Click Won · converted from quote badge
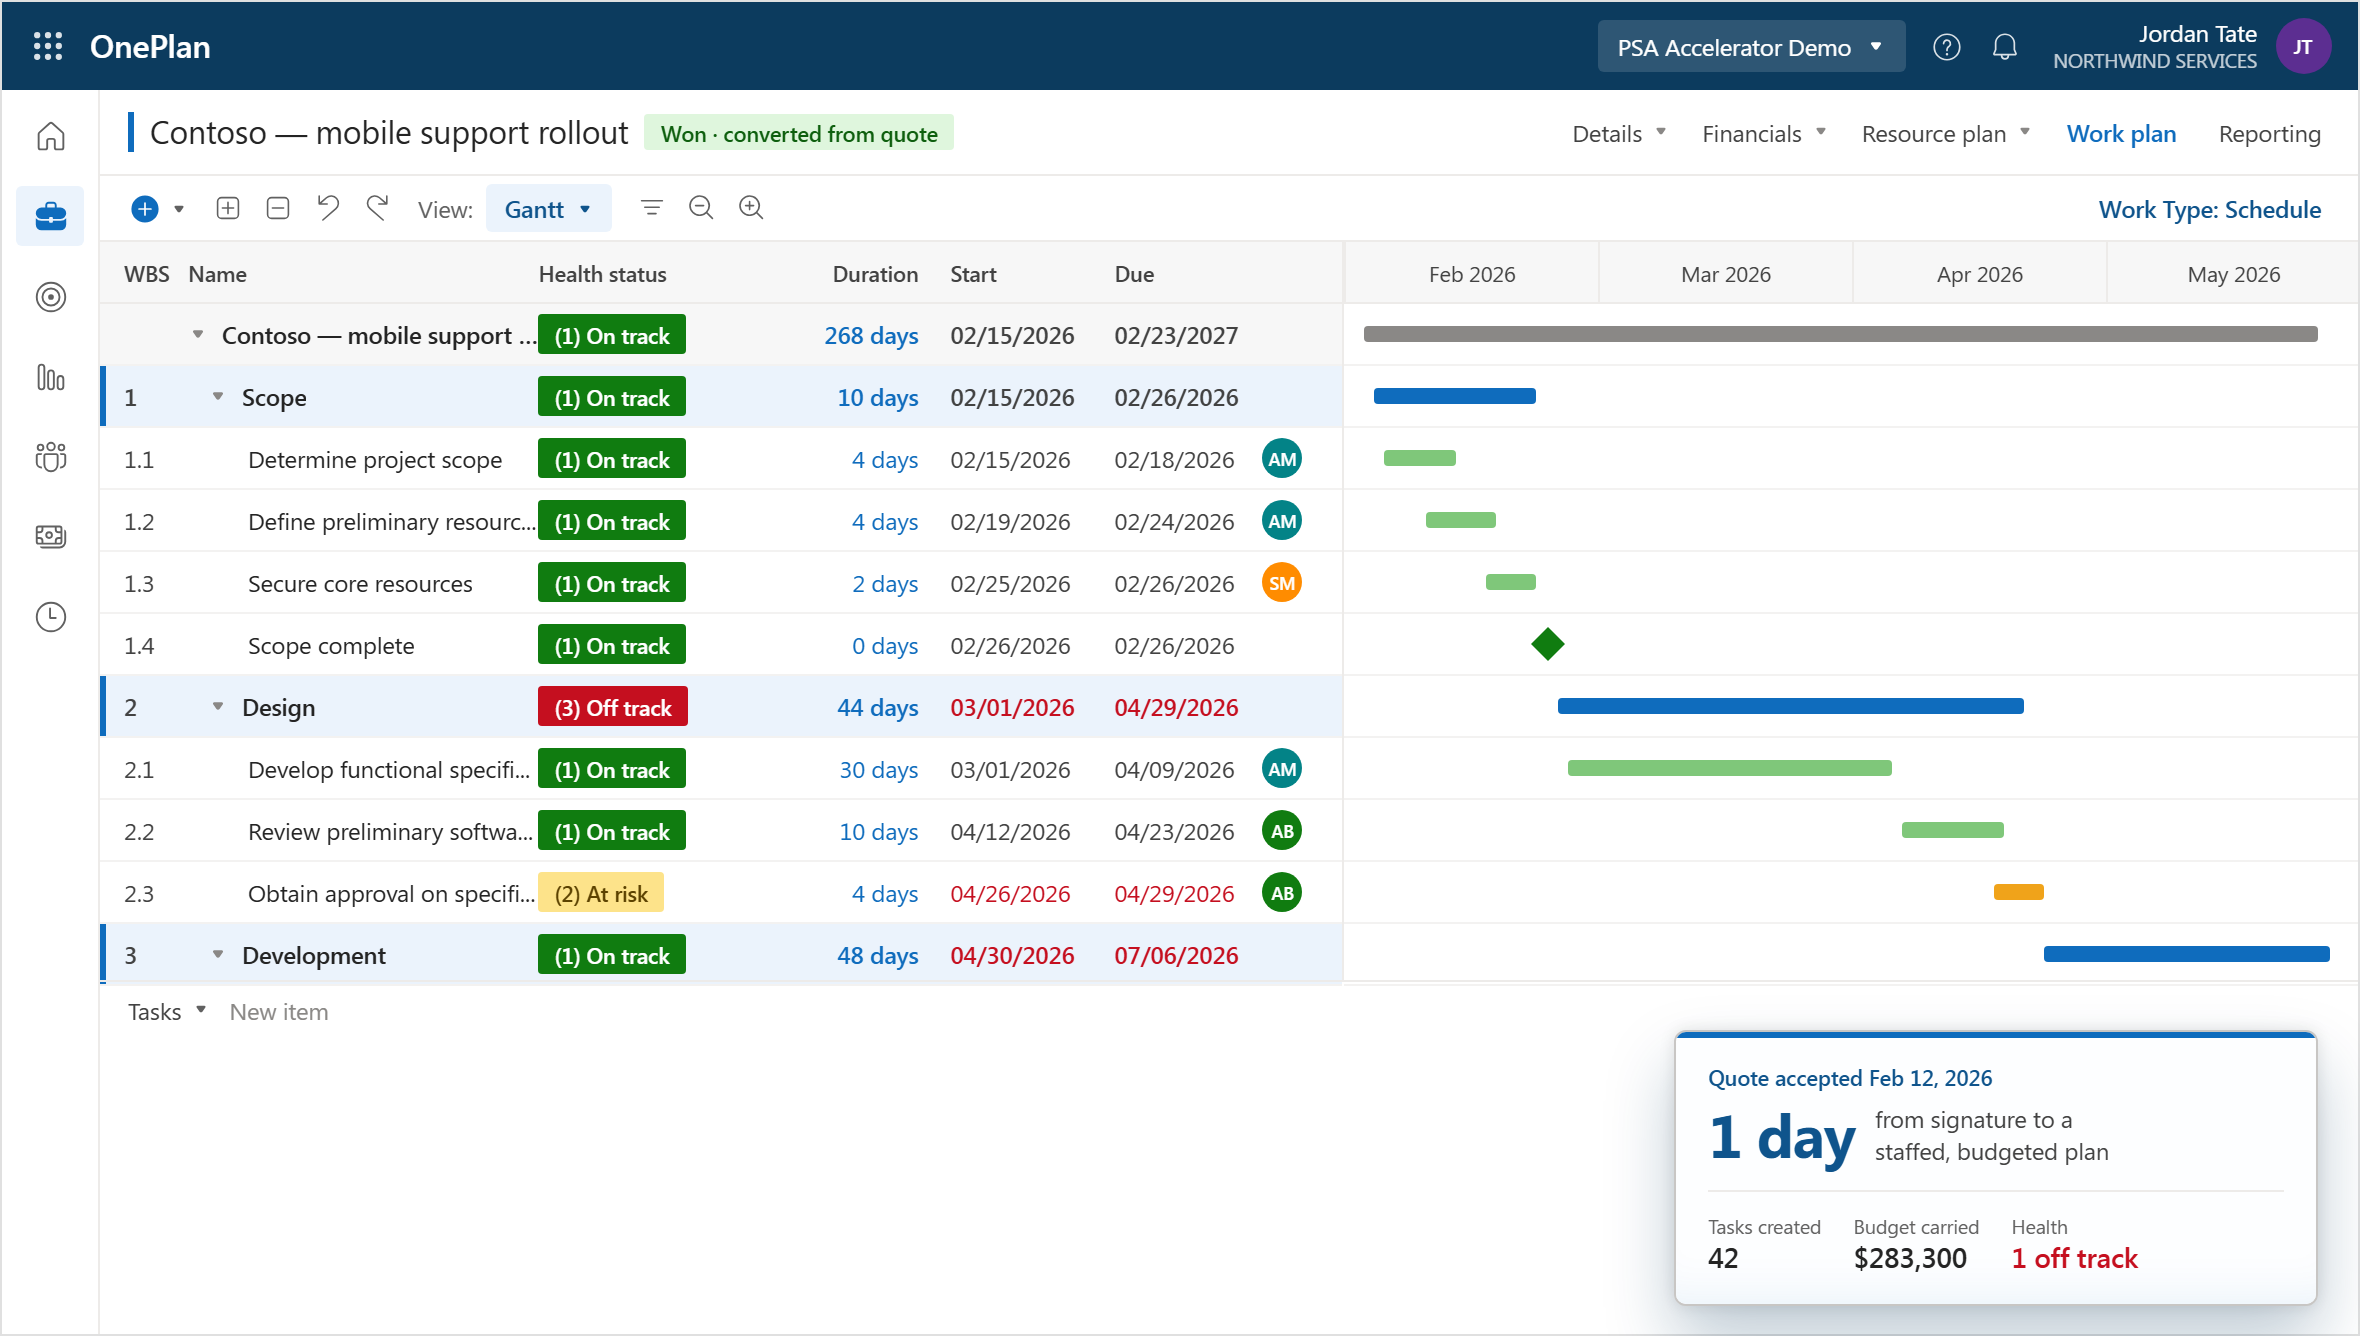The image size is (2360, 1336). click(x=799, y=134)
